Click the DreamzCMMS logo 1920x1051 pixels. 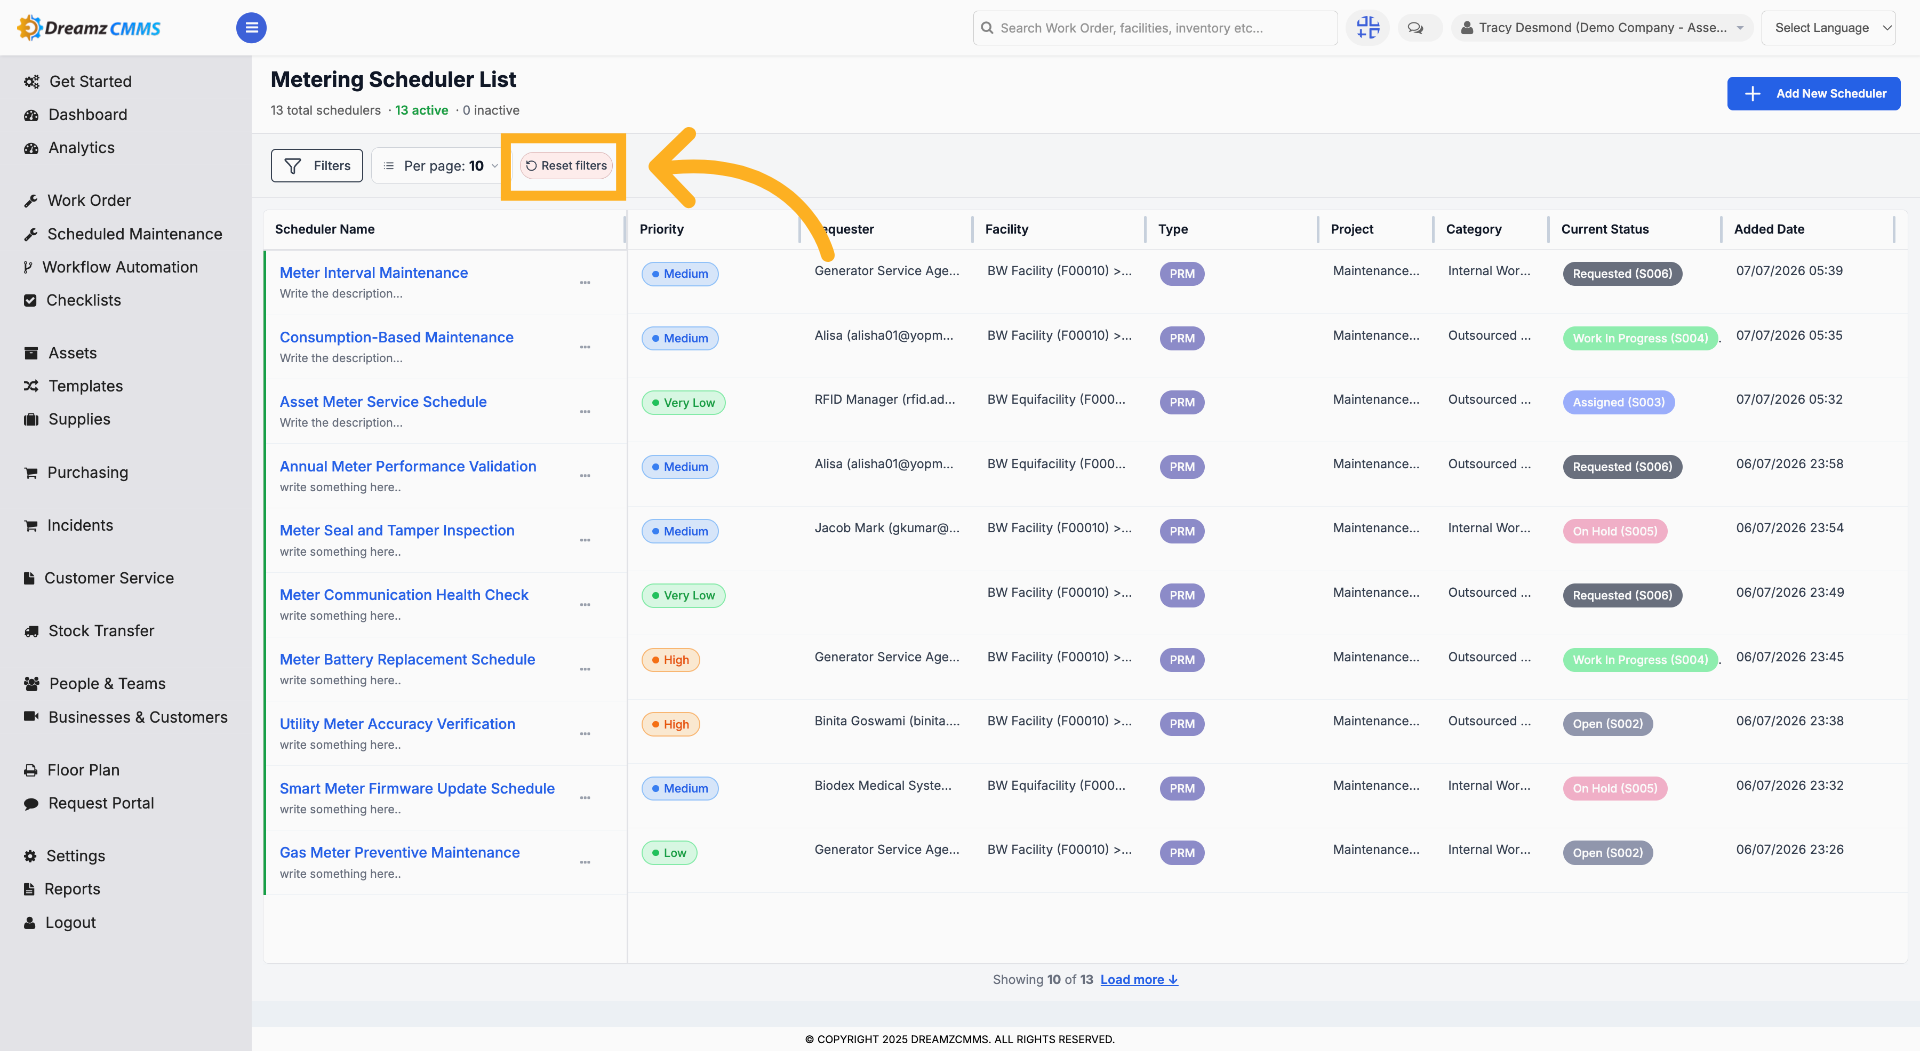(x=89, y=28)
